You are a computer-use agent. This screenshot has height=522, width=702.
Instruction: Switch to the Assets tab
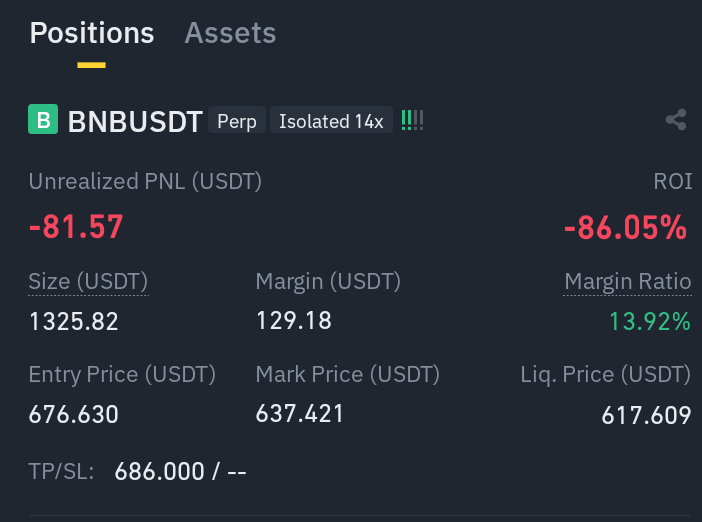click(x=230, y=33)
